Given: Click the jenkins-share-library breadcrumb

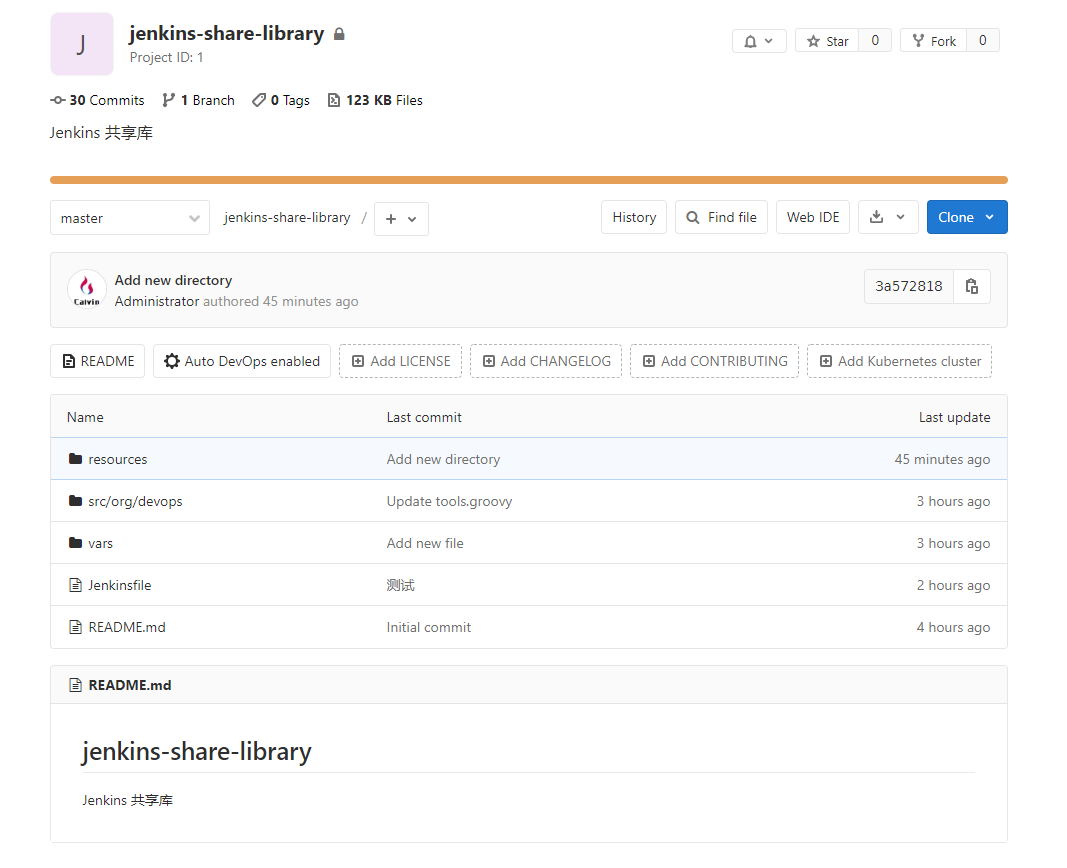Looking at the screenshot, I should (x=287, y=218).
